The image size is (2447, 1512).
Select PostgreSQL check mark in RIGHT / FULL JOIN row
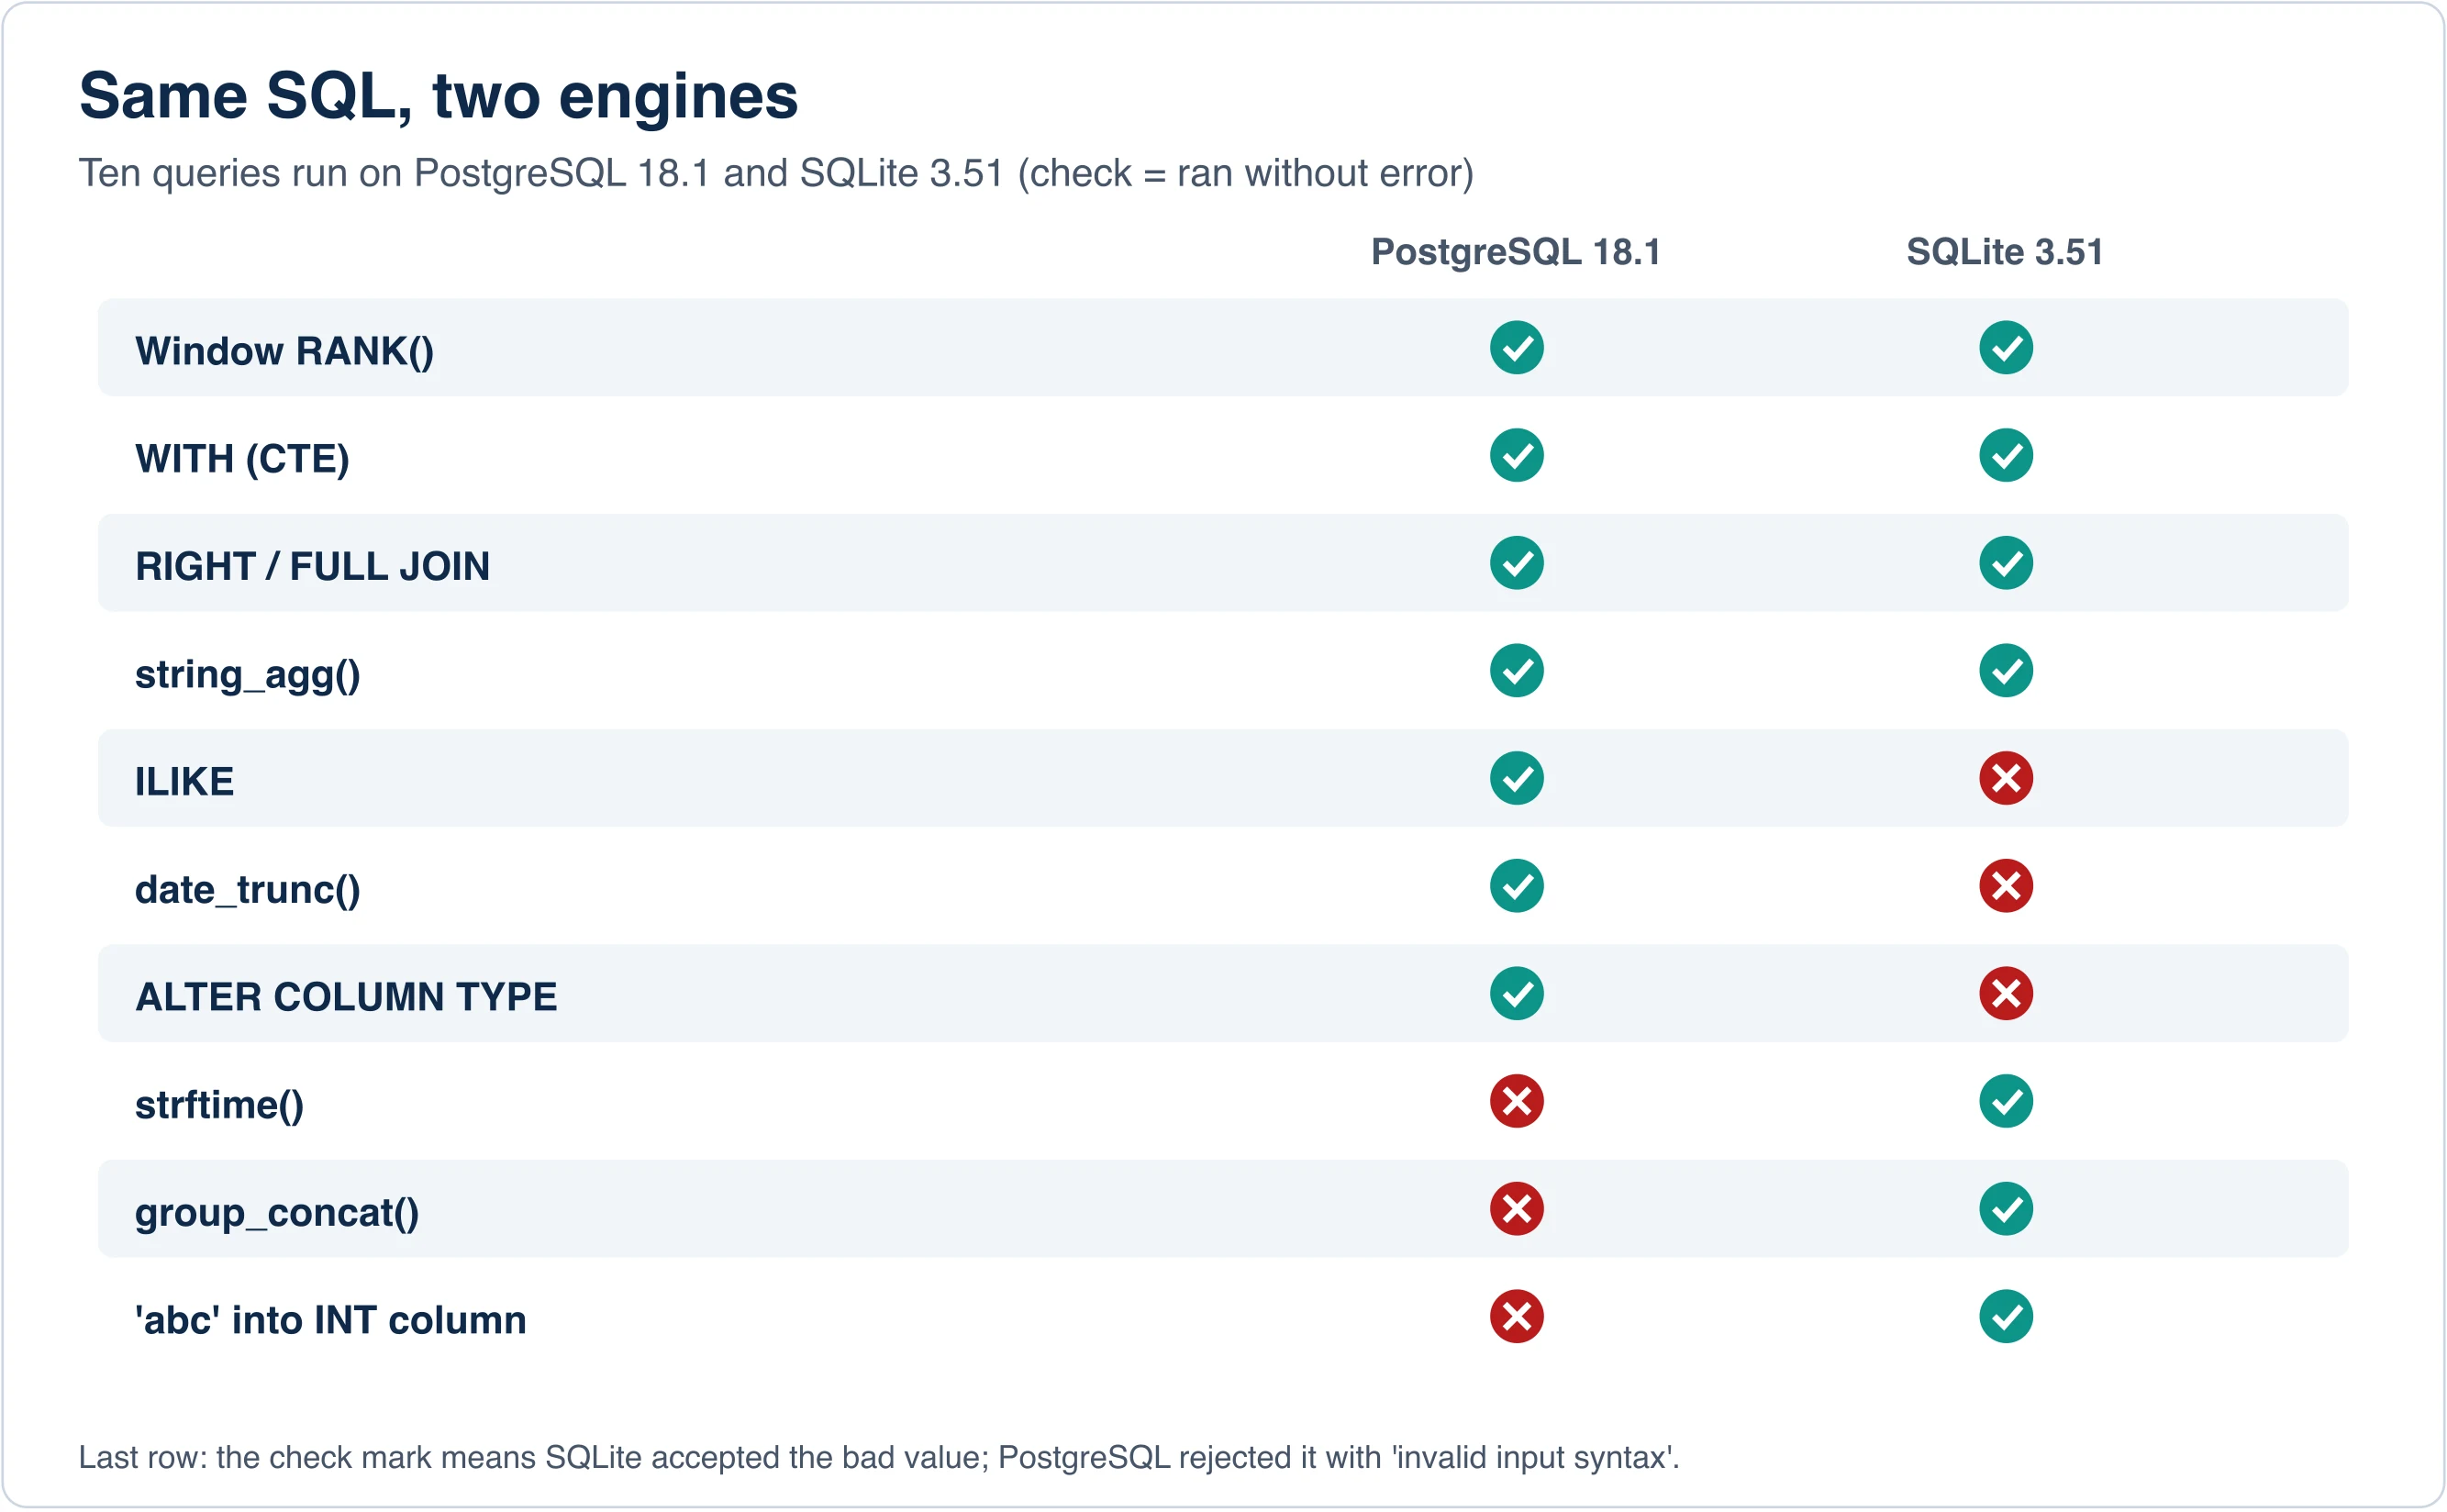coord(1516,563)
